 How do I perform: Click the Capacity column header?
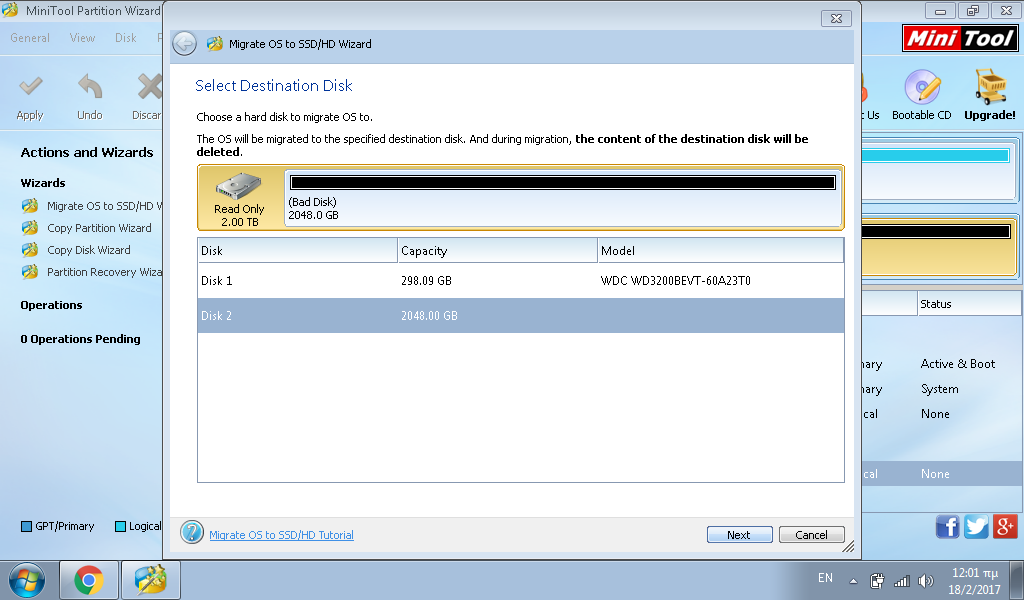[x=497, y=251]
